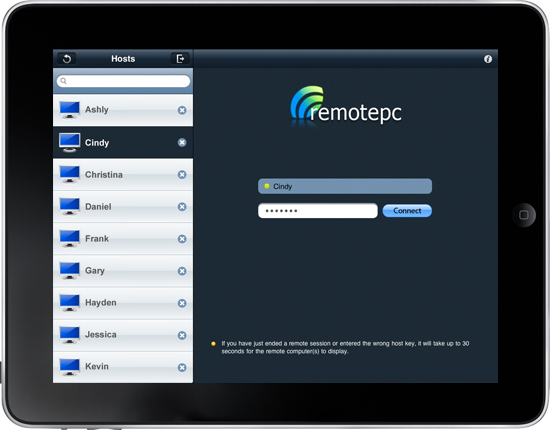
Task: Tap the logout icon beside Hosts
Action: click(180, 59)
